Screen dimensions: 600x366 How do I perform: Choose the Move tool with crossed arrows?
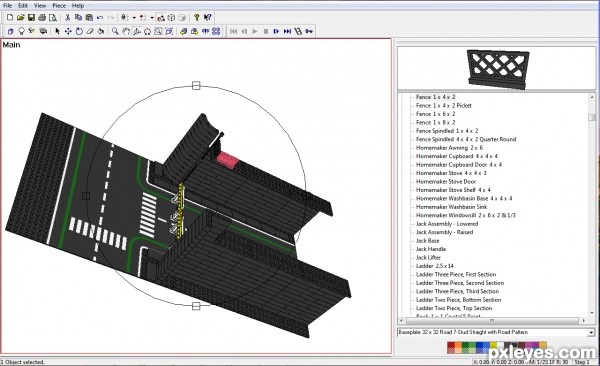68,31
